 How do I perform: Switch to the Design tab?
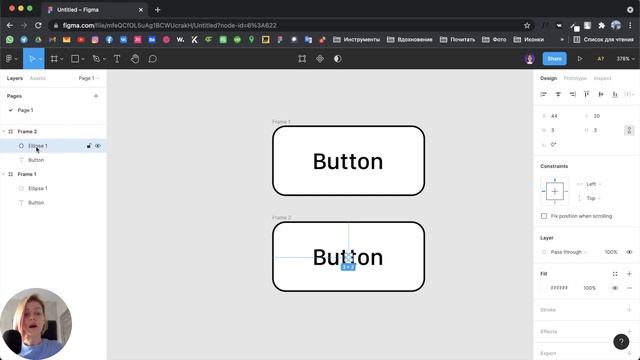tap(548, 78)
